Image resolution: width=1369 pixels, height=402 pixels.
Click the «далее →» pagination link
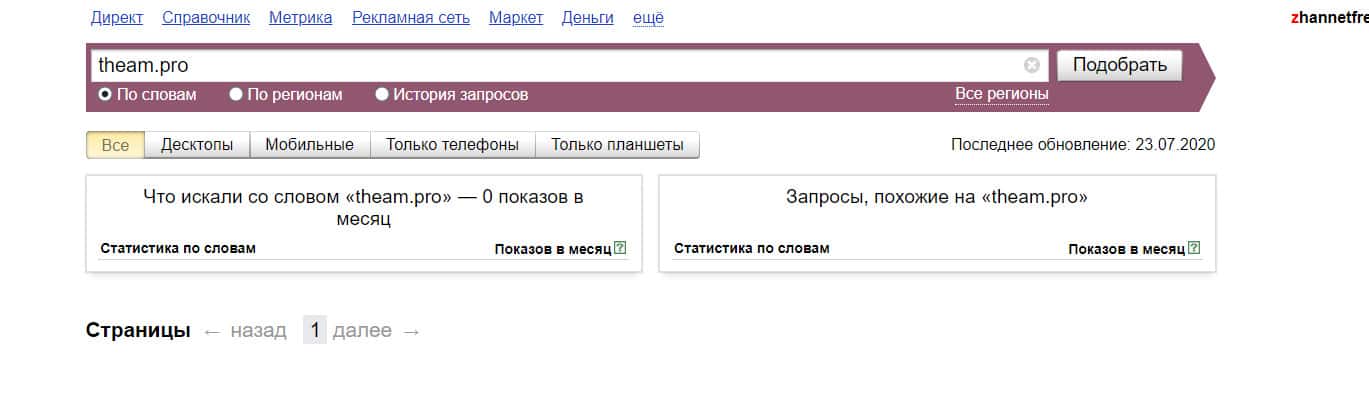coord(376,331)
